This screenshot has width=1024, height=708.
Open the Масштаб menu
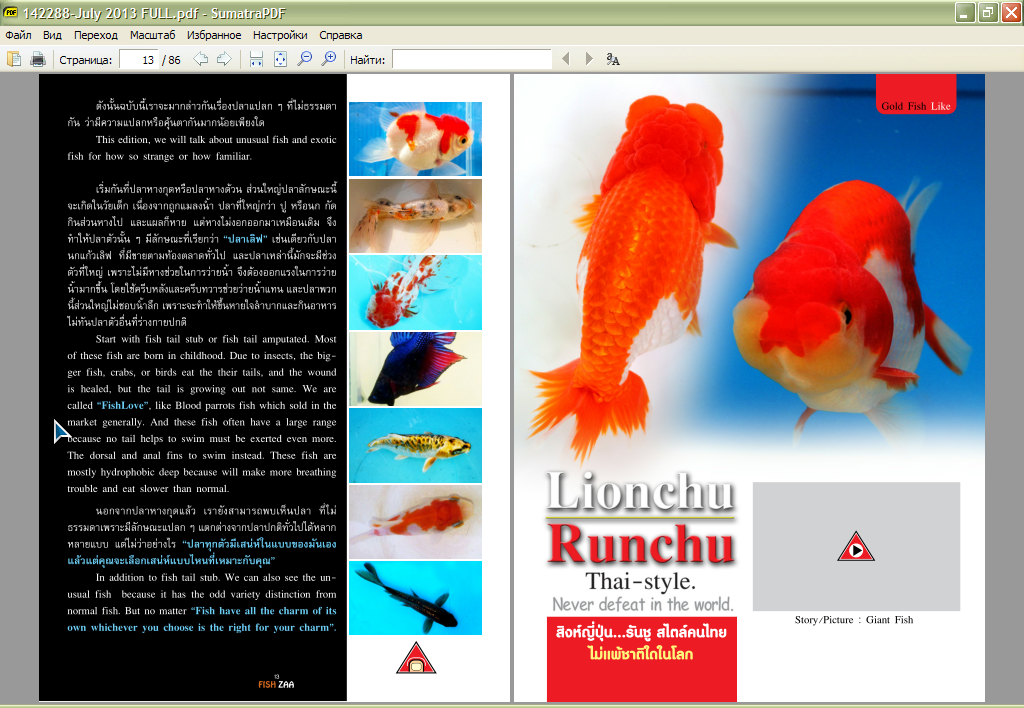click(152, 35)
